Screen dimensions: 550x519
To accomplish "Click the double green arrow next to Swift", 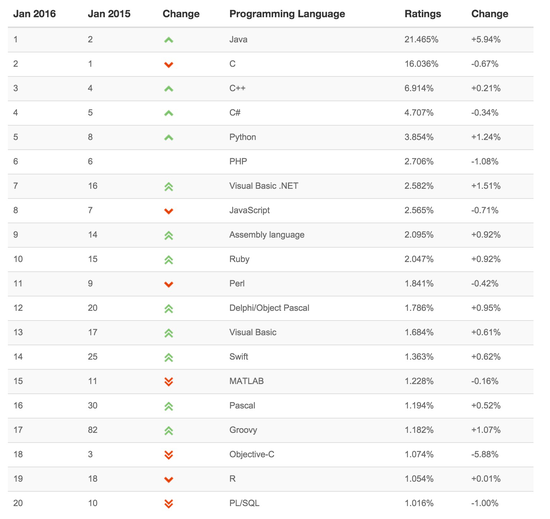I will [x=169, y=357].
